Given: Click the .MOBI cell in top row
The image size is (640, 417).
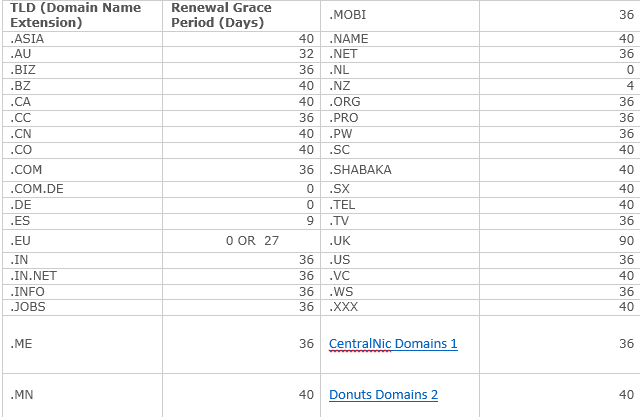Looking at the screenshot, I should pyautogui.click(x=400, y=16).
